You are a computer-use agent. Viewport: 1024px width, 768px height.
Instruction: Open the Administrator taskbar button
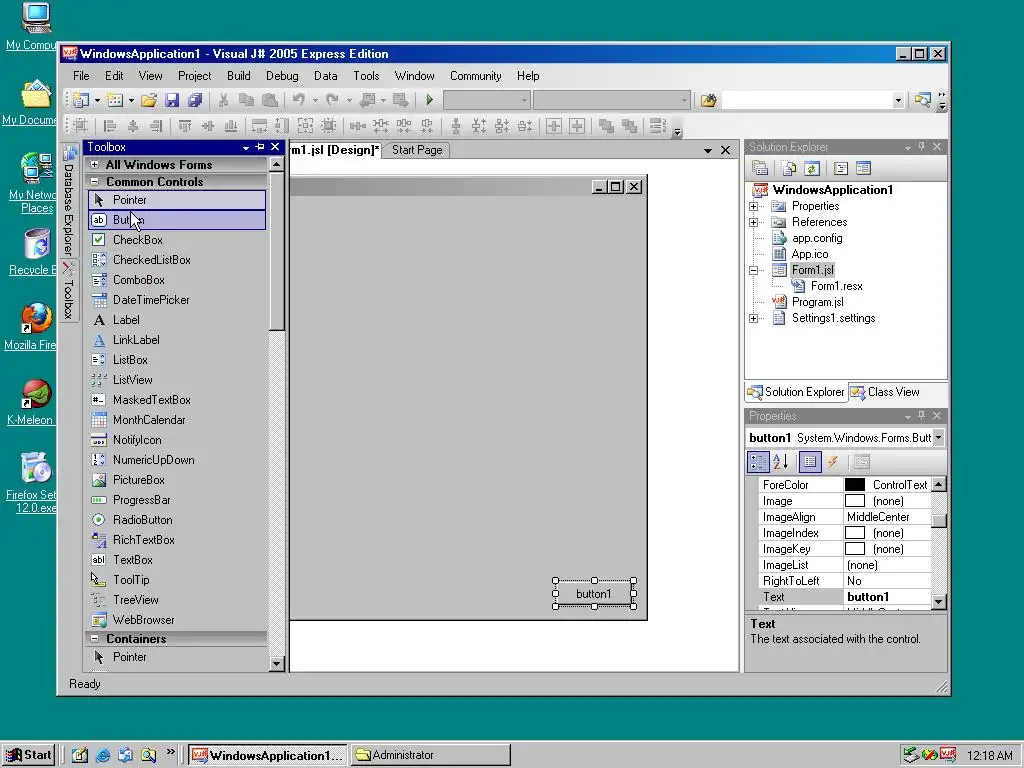tap(430, 755)
